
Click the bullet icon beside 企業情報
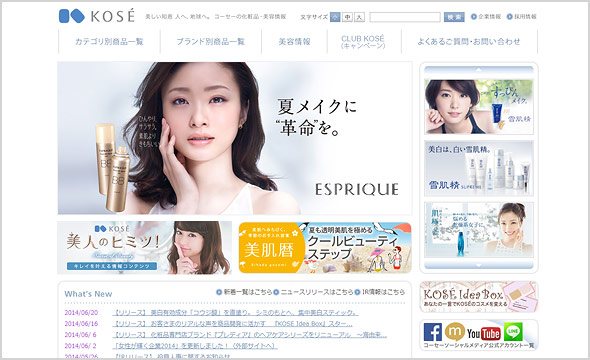[x=474, y=17]
